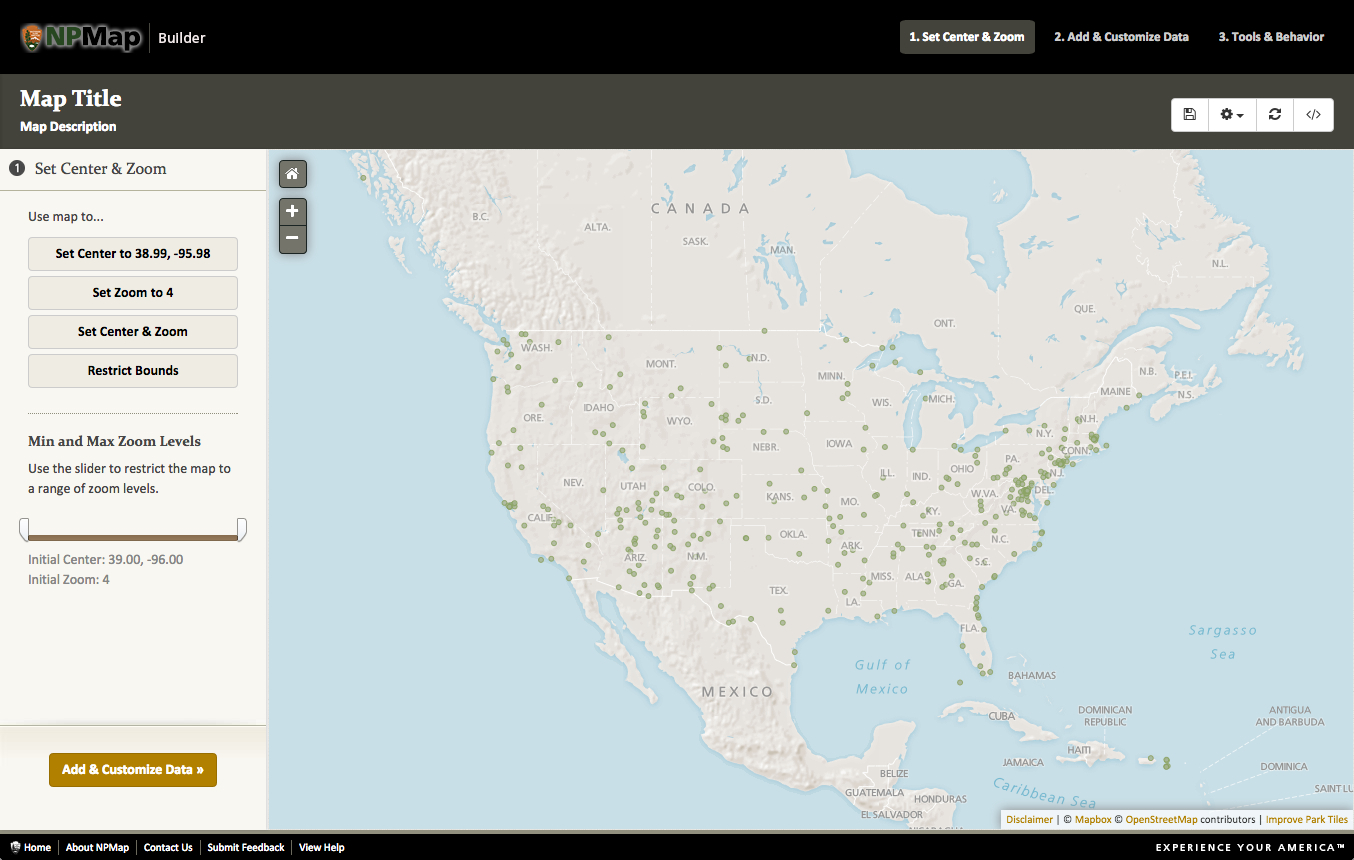Click the NPMap logo
This screenshot has width=1354, height=860.
tap(80, 37)
